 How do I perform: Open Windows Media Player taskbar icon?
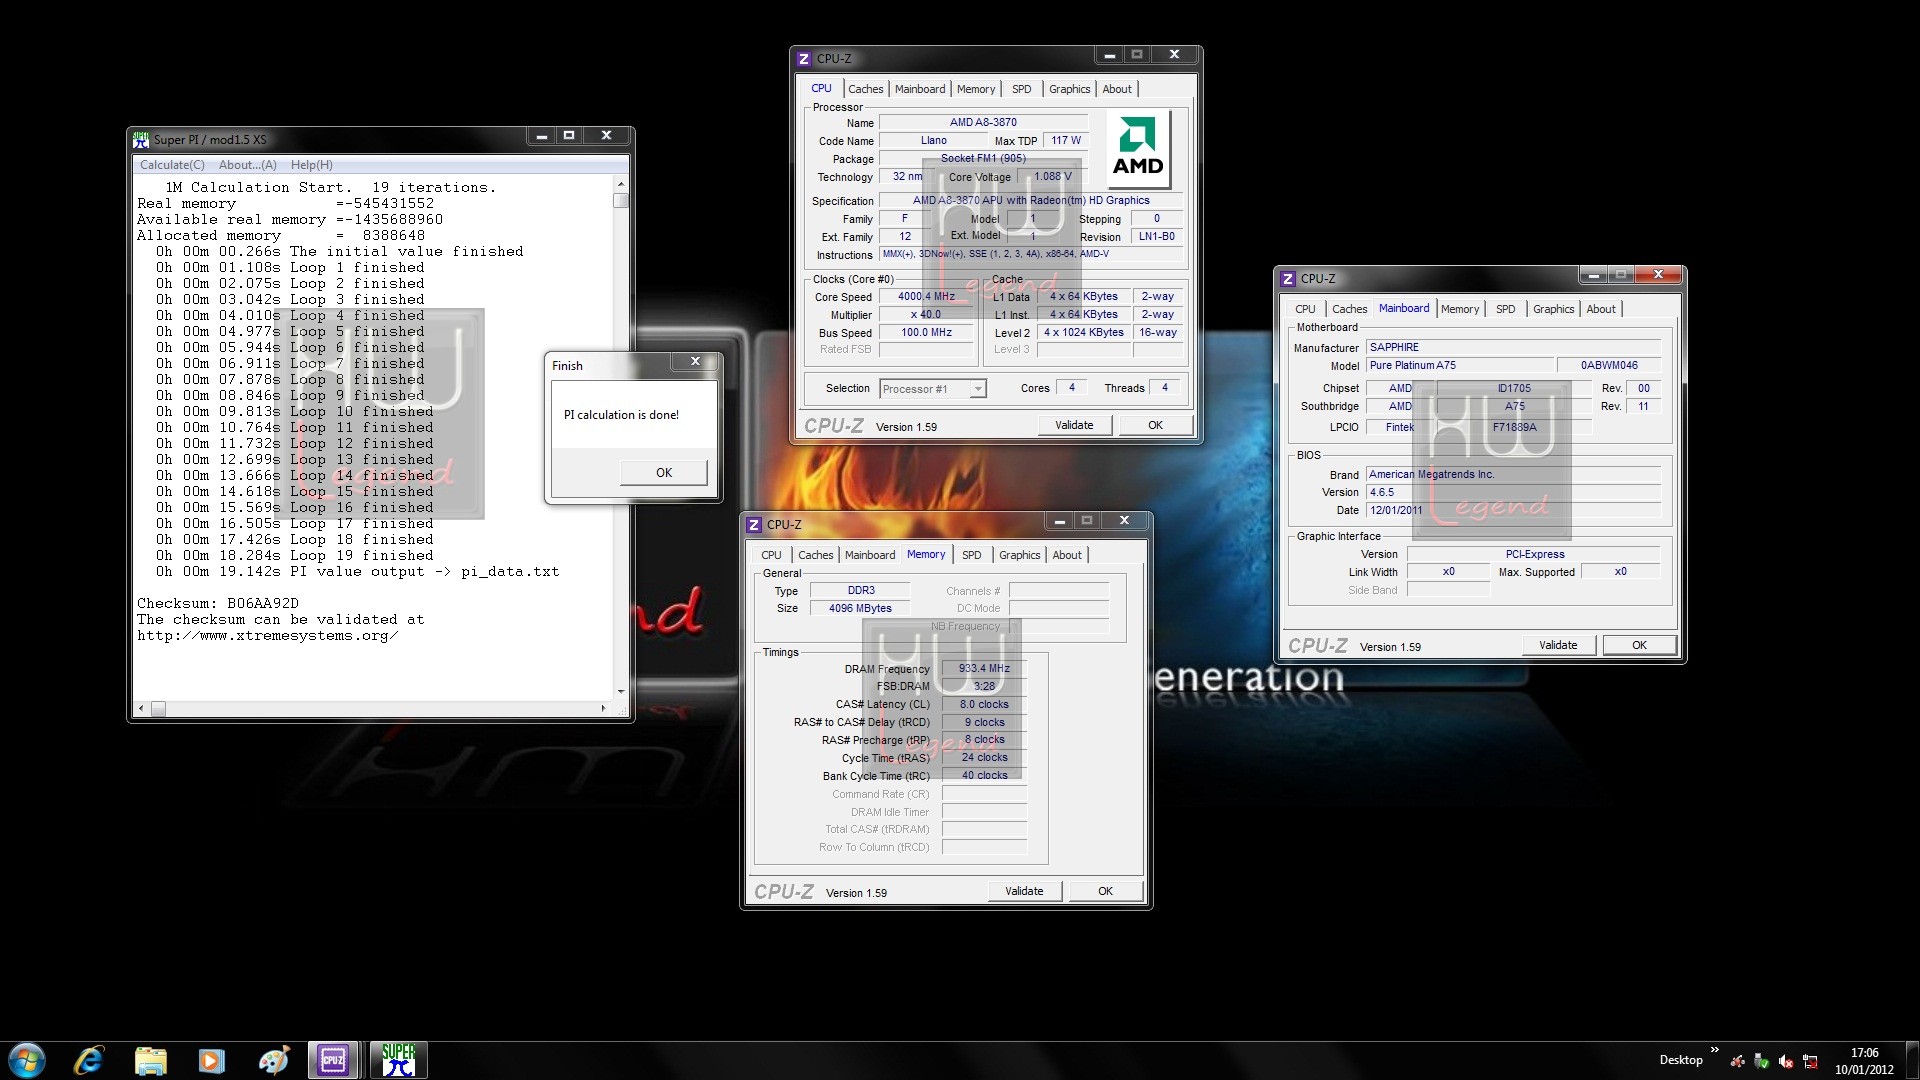pyautogui.click(x=211, y=1060)
